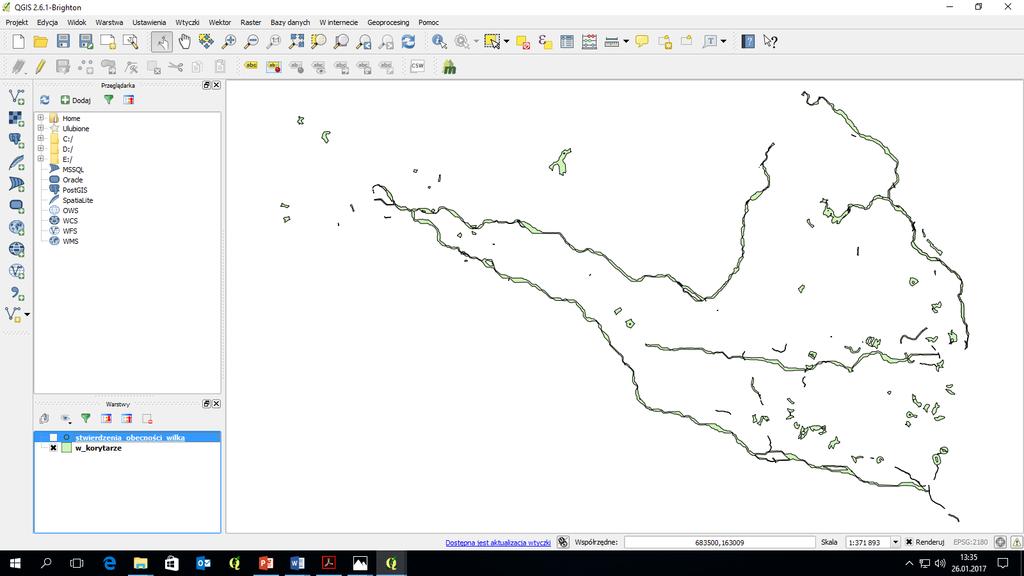
Task: Click the New Project icon
Action: 18,42
